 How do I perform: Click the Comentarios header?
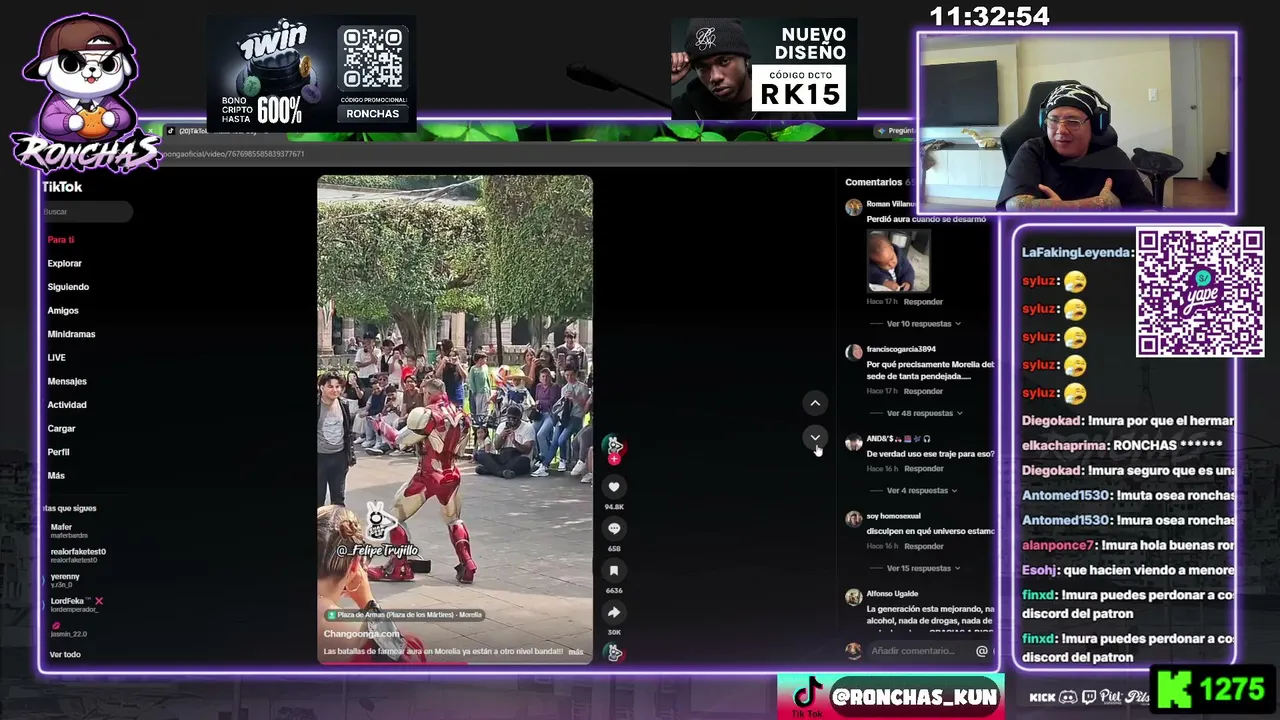[x=874, y=182]
